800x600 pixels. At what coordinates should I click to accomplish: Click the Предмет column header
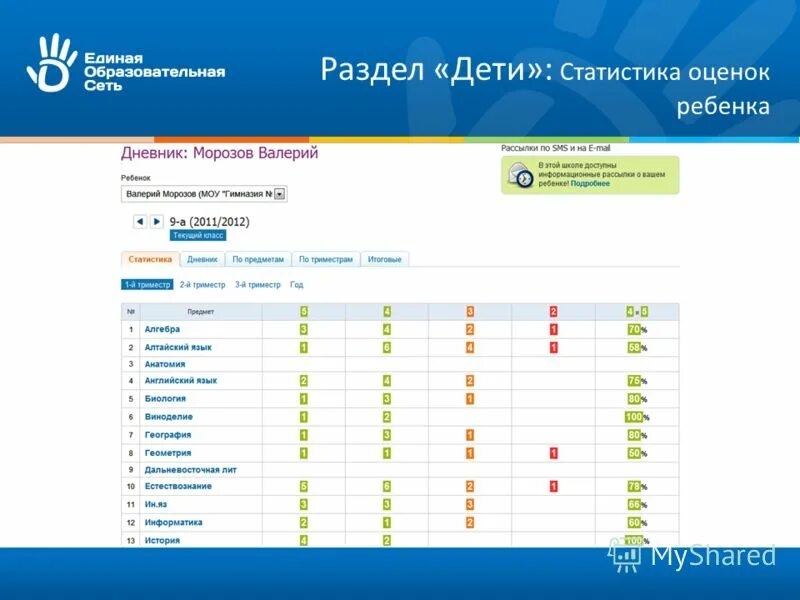tap(201, 312)
